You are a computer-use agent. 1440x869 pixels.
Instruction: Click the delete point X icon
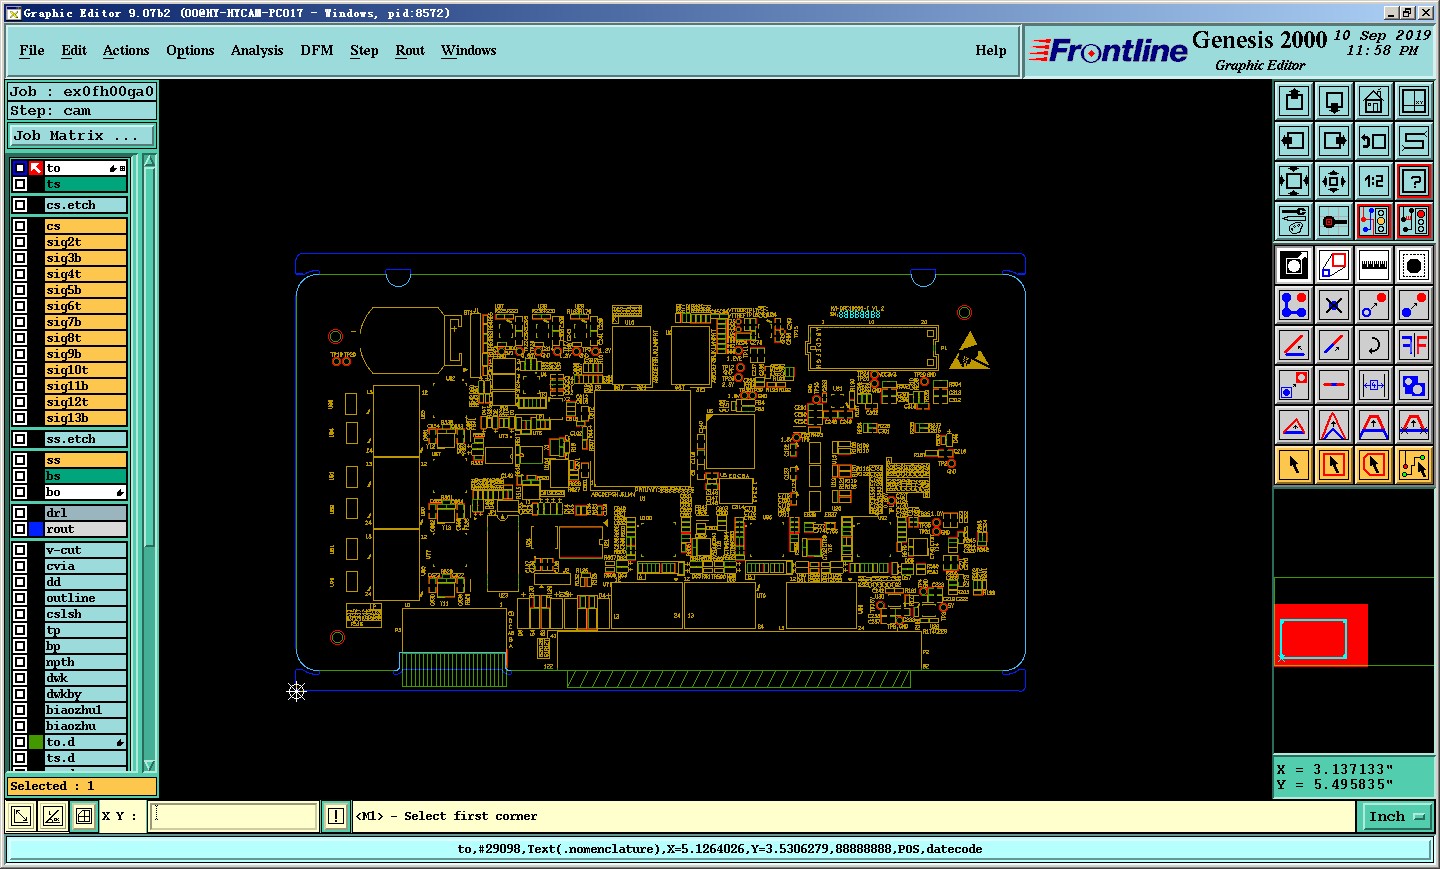click(x=1334, y=305)
